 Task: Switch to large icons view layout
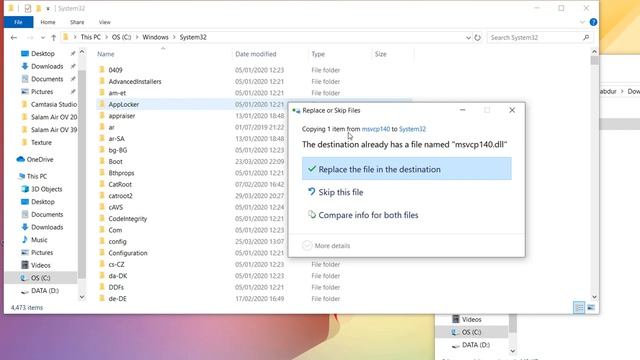pyautogui.click(x=591, y=307)
